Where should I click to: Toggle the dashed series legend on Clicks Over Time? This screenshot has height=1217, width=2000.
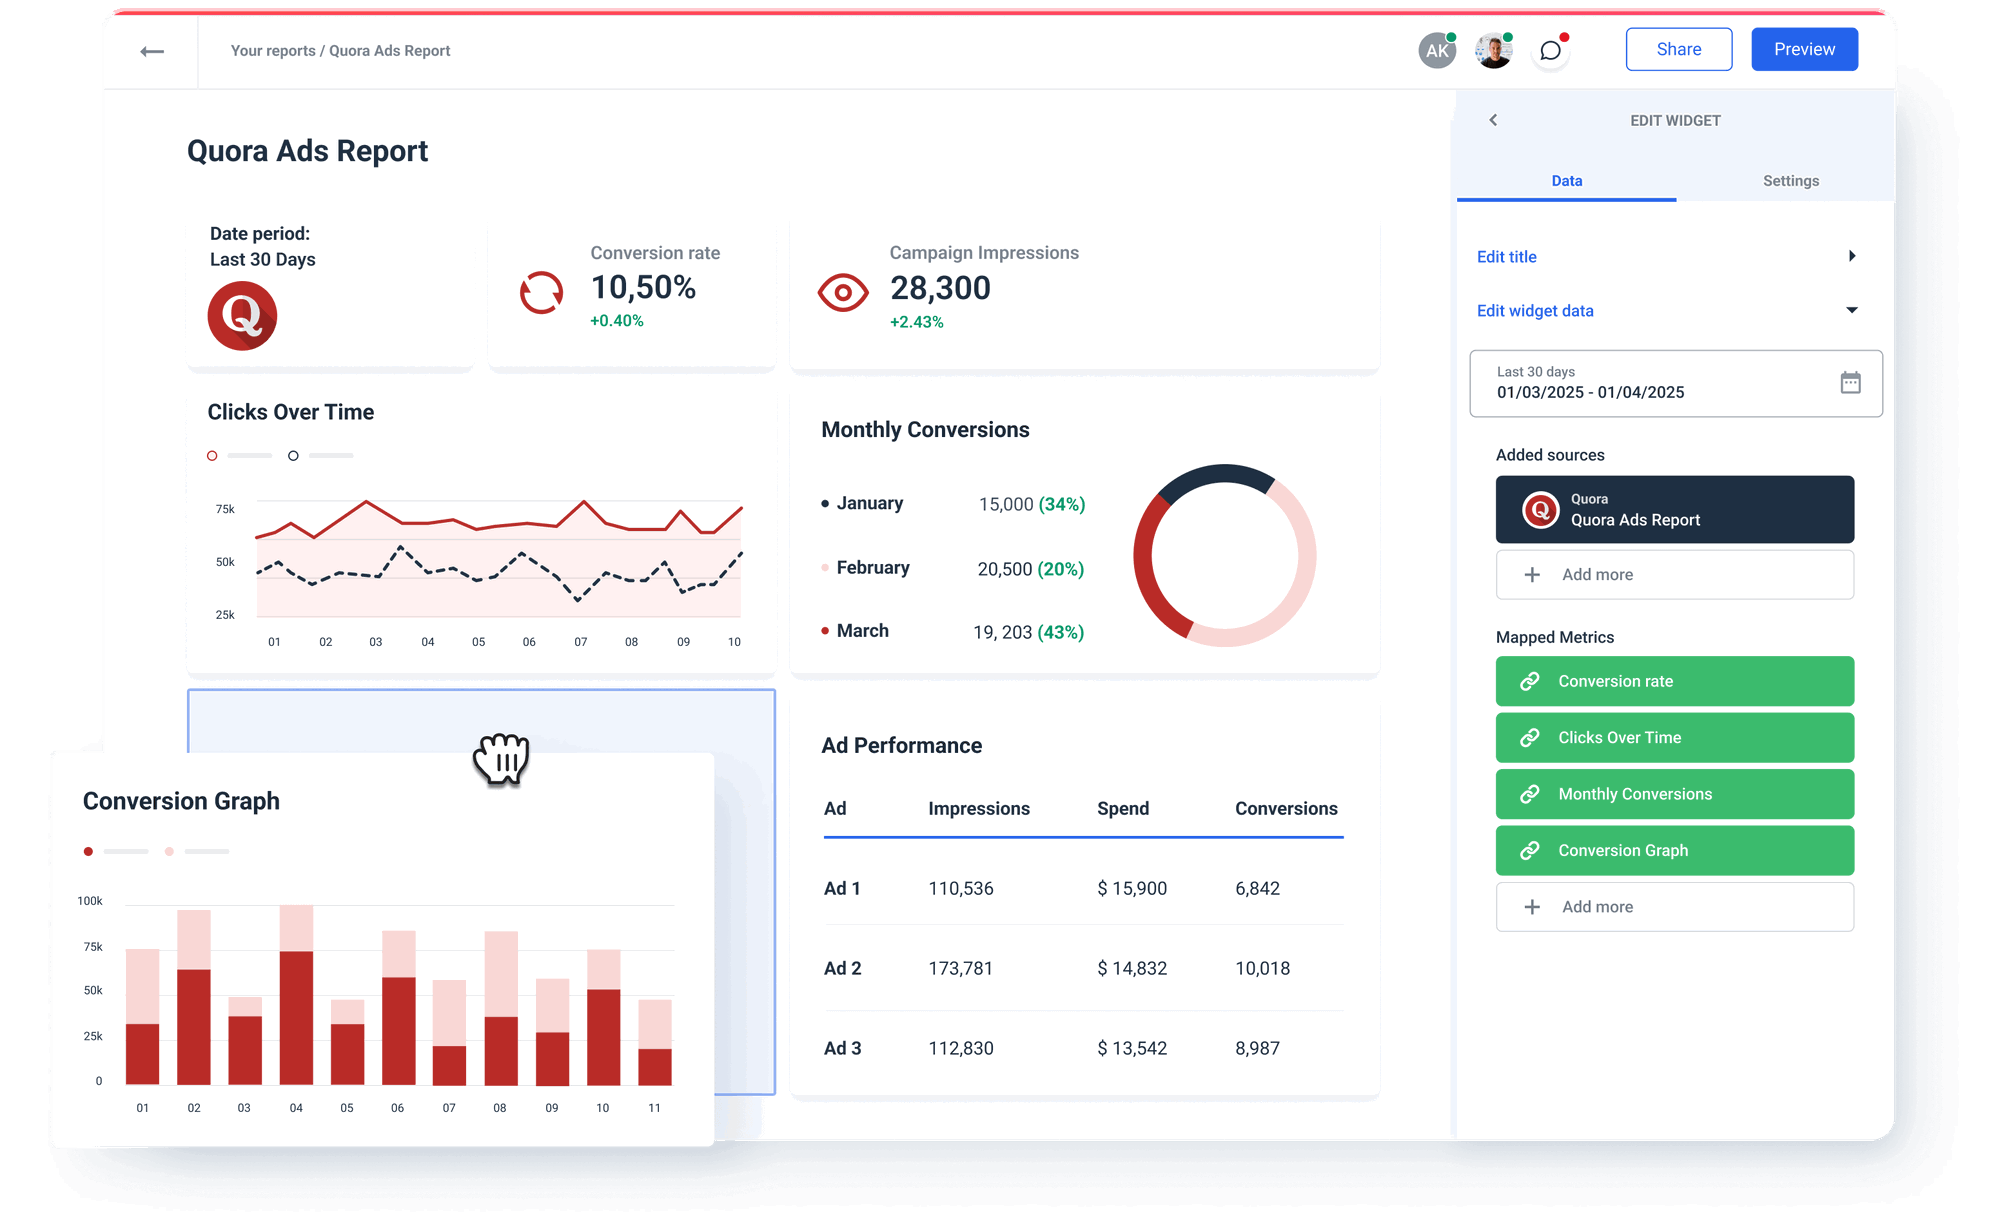click(294, 455)
